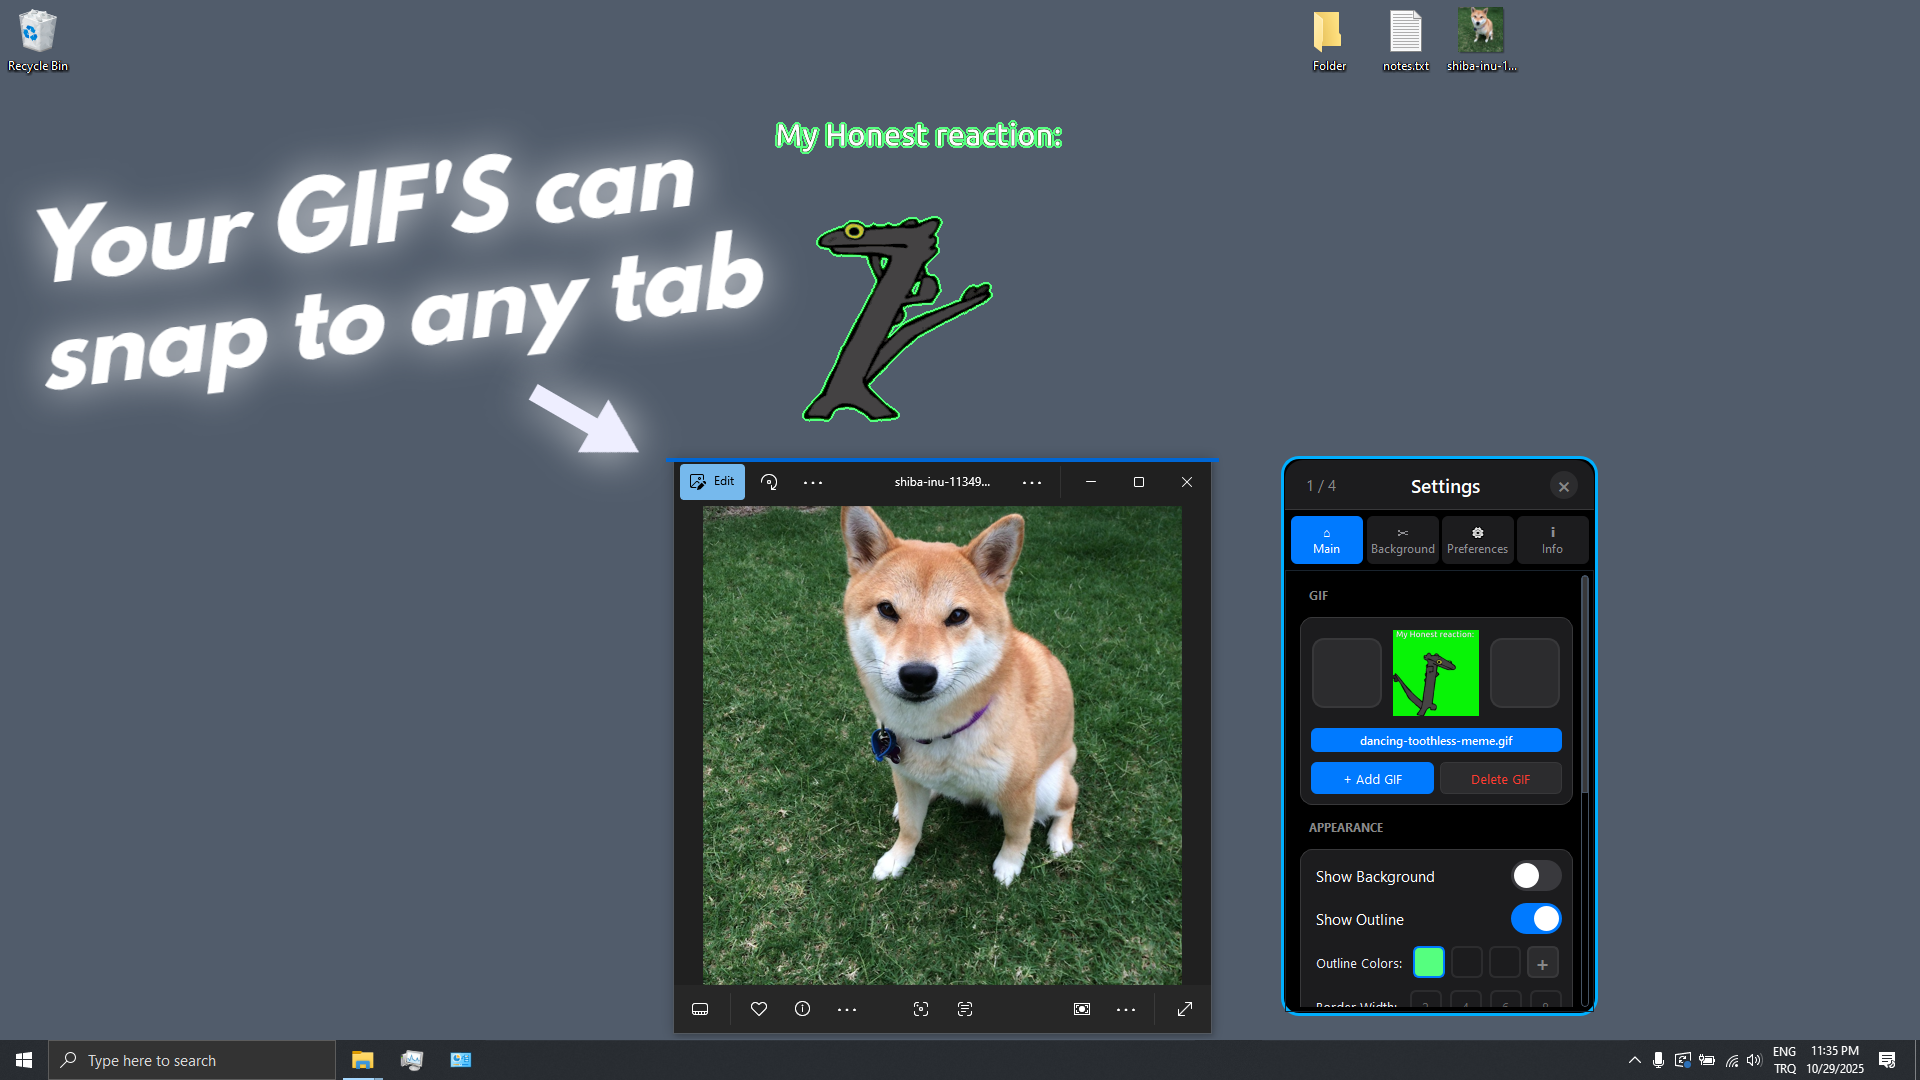1920x1080 pixels.
Task: Click the dancing-toothless-meme.gif name field
Action: coord(1436,740)
